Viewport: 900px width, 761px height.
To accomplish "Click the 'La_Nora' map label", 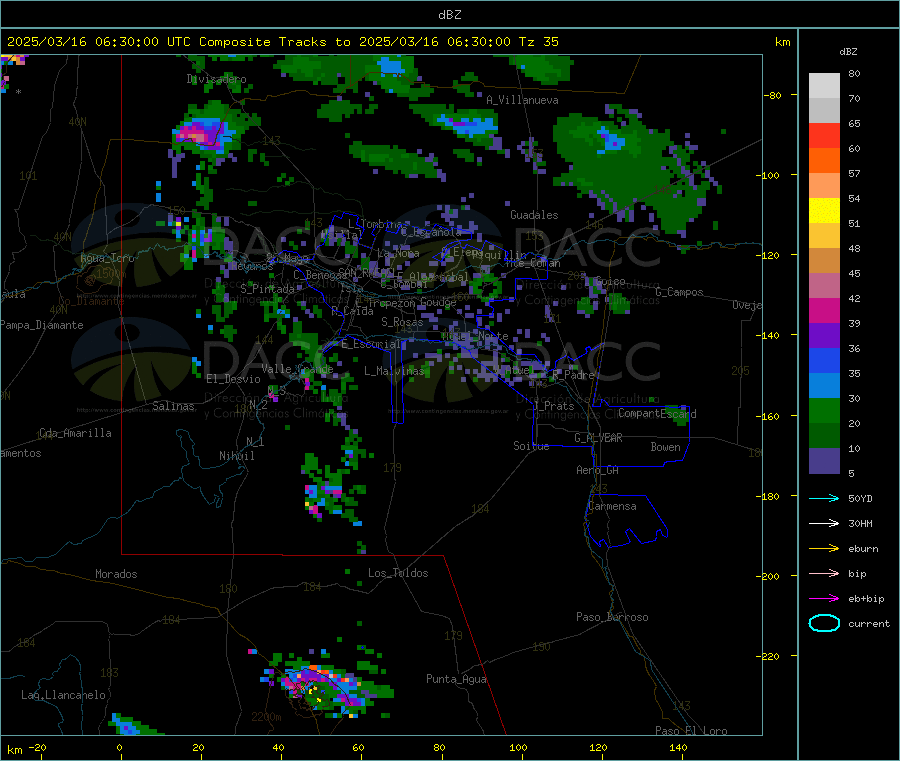I will 398,253.
